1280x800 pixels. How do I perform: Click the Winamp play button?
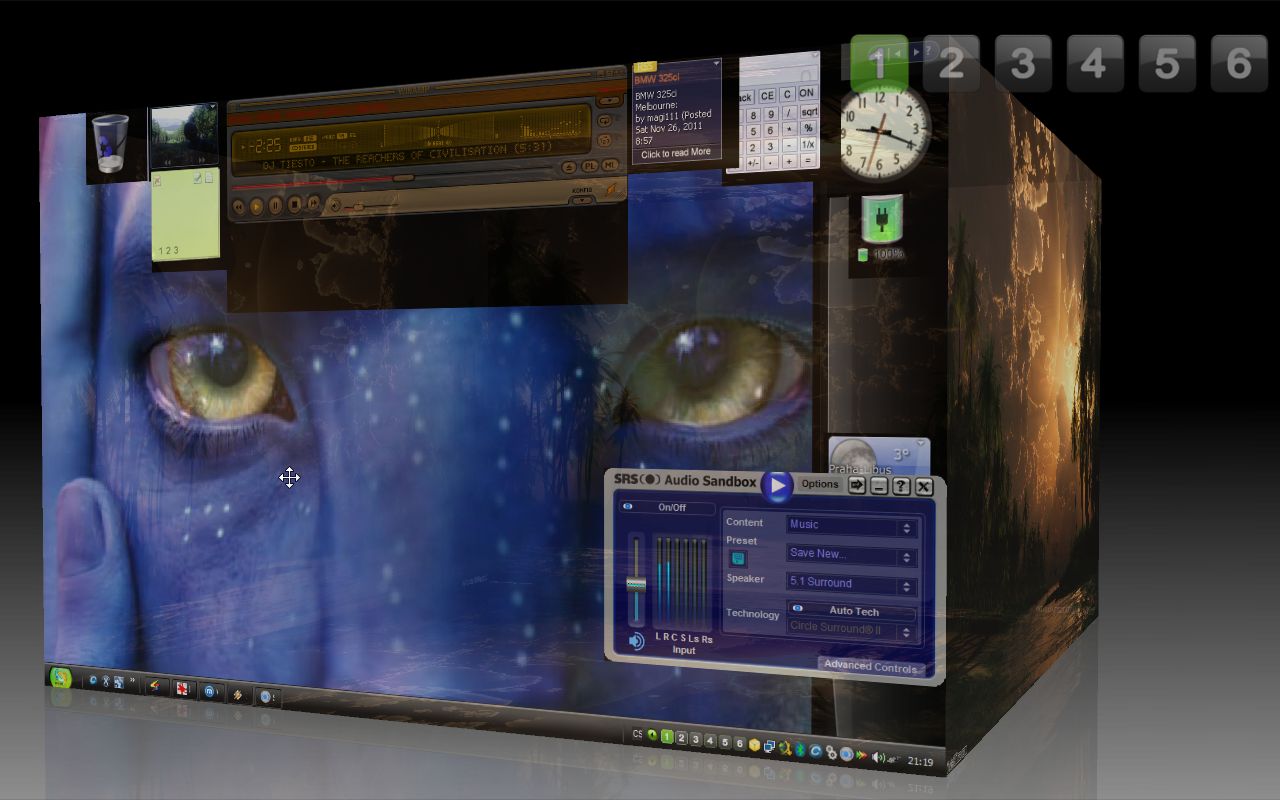tap(257, 206)
